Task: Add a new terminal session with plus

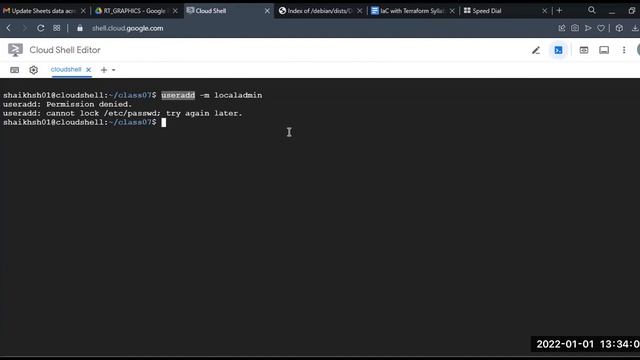Action: coord(104,70)
